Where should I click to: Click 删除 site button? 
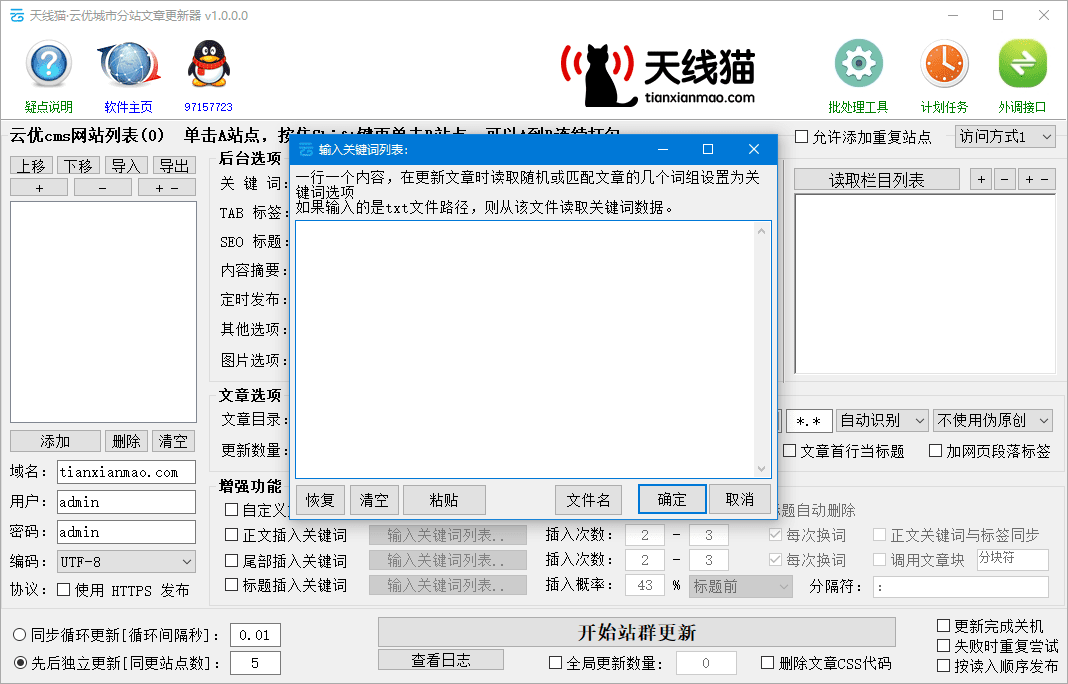126,441
